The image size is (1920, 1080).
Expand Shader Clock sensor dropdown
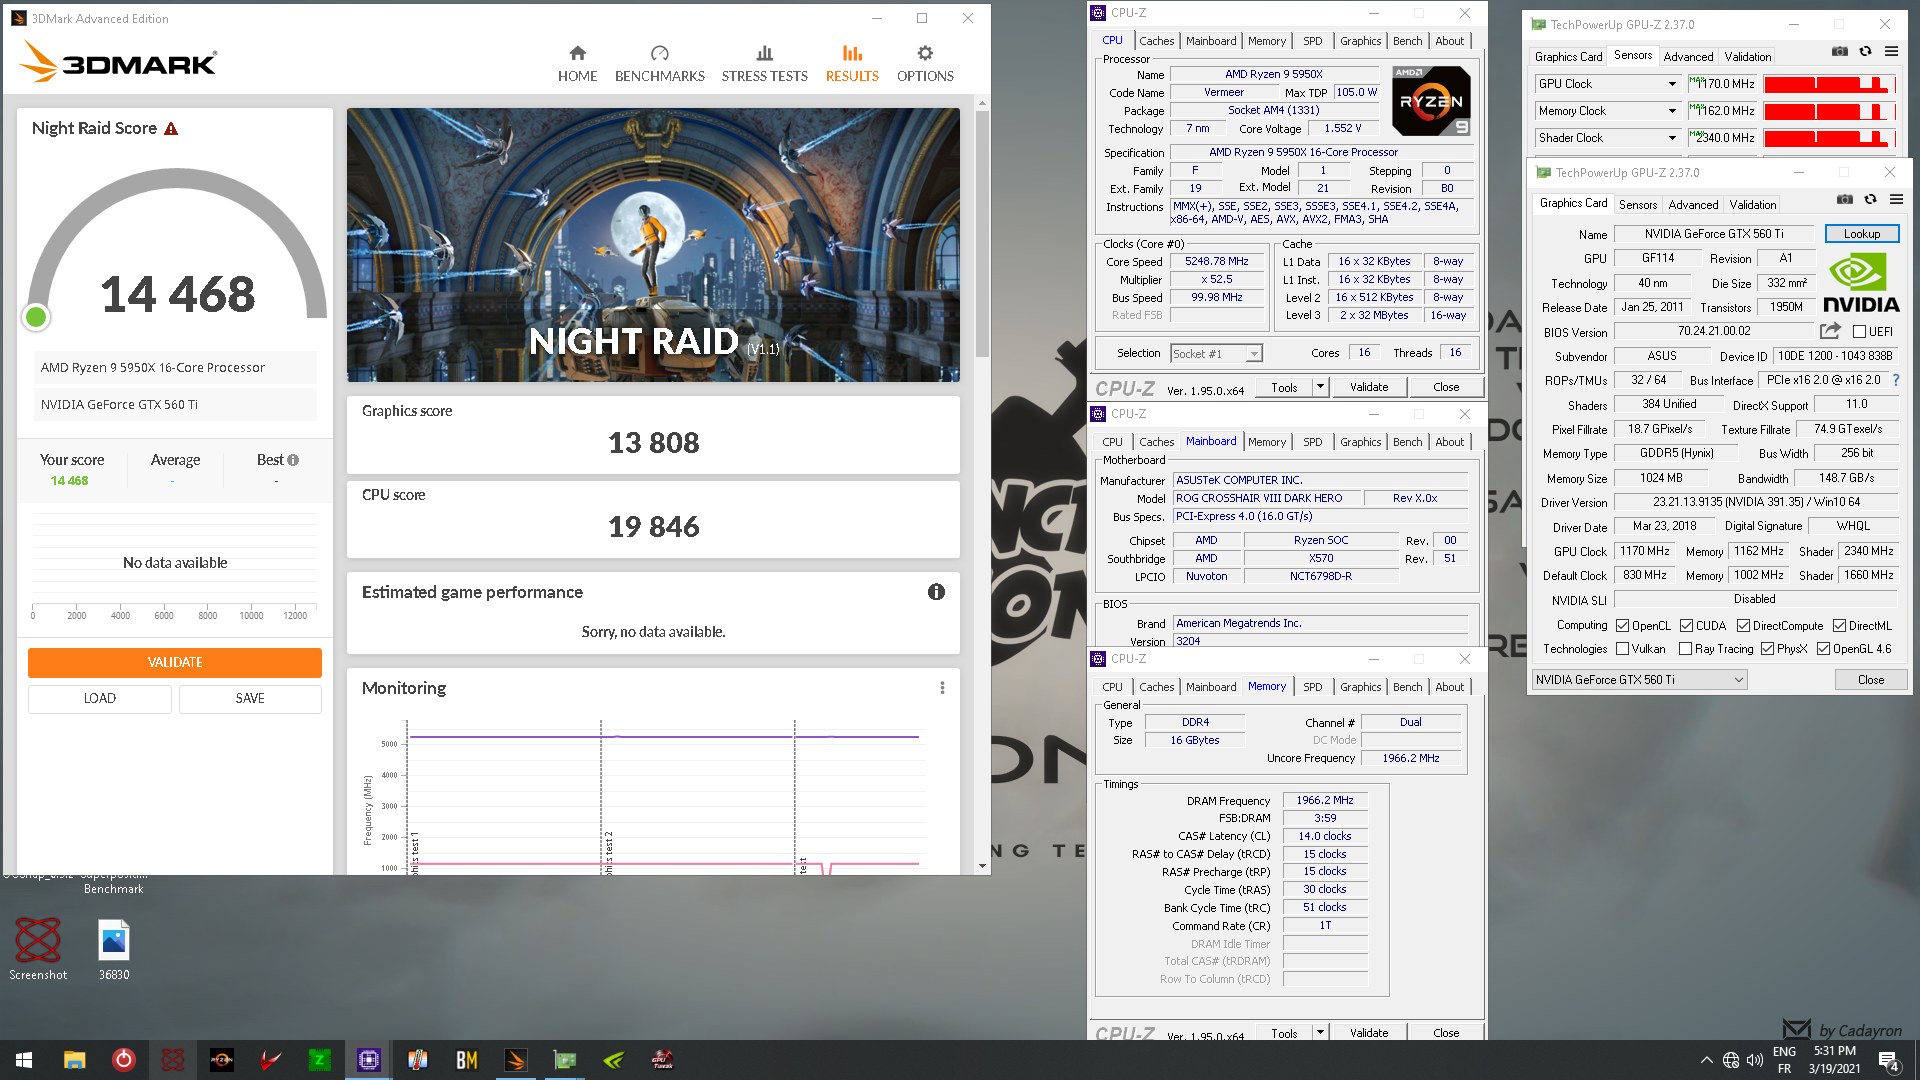[1672, 138]
